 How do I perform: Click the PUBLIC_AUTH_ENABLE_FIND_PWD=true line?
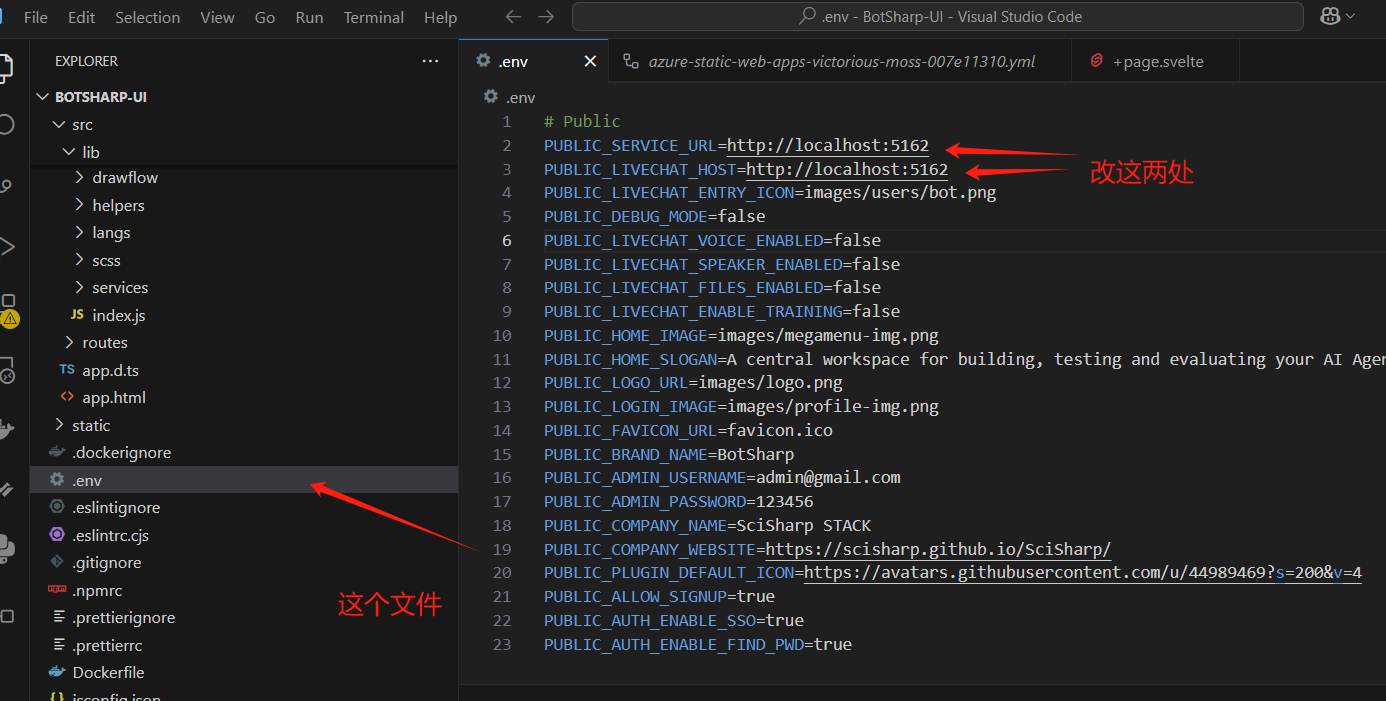coord(698,645)
